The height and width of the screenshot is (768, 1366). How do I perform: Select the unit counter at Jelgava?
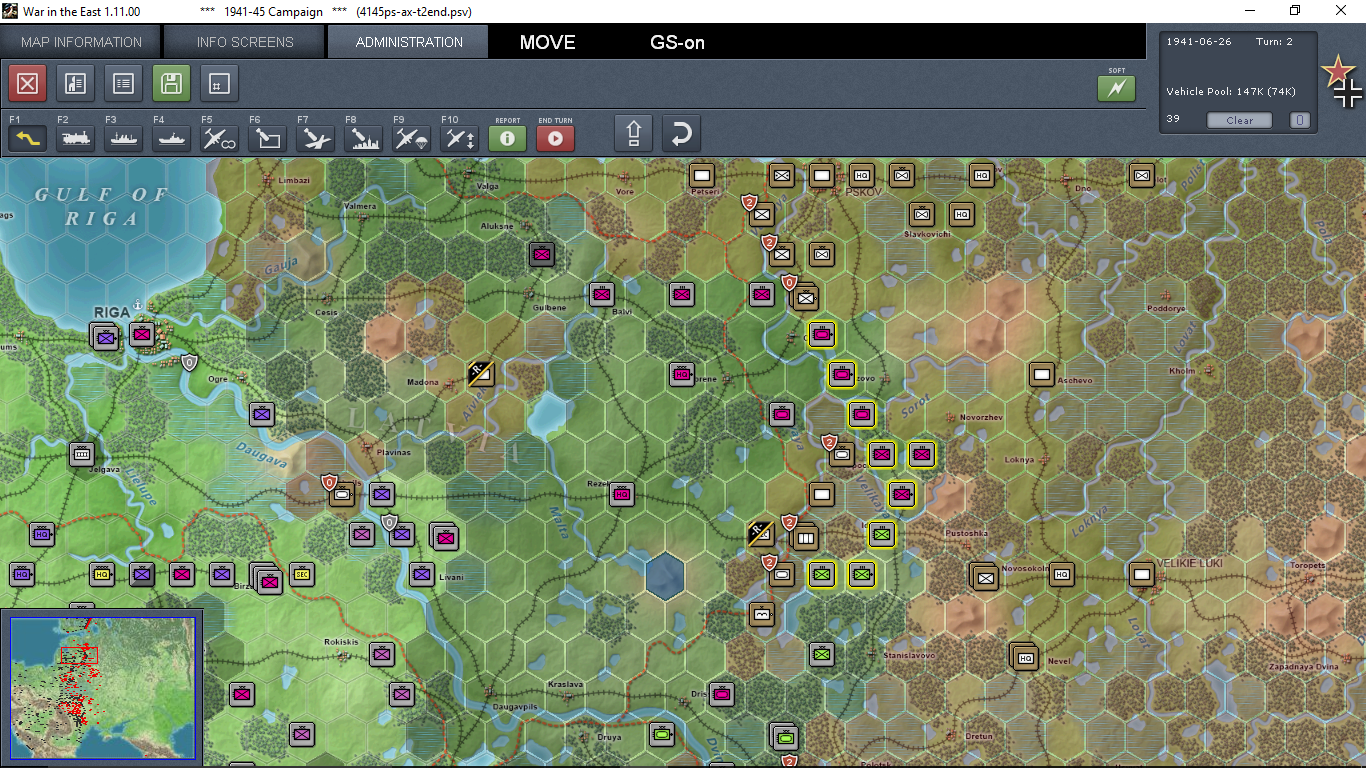click(x=82, y=454)
